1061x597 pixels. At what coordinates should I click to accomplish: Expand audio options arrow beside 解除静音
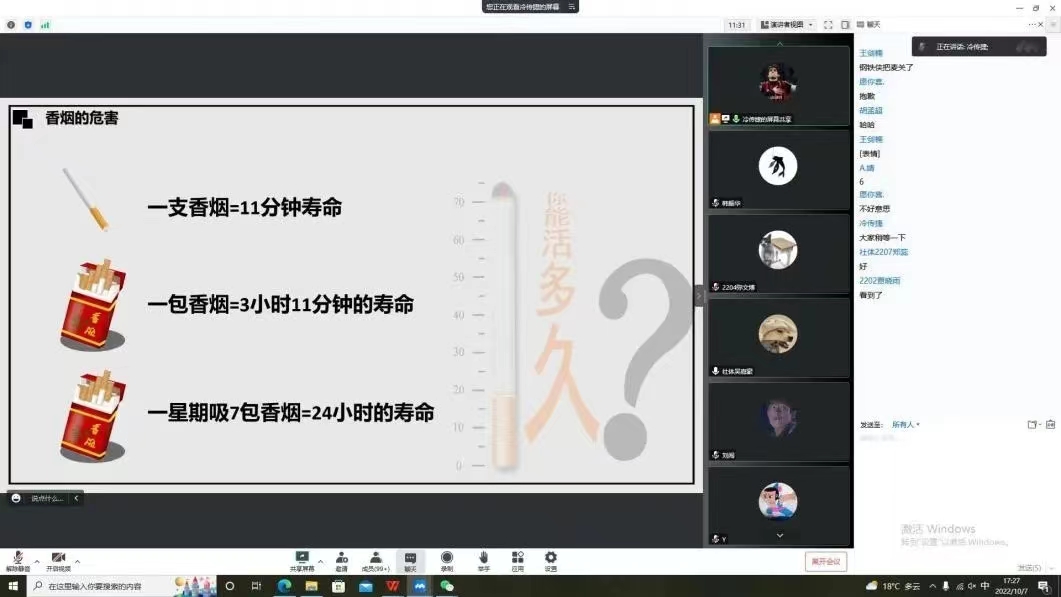coord(37,561)
